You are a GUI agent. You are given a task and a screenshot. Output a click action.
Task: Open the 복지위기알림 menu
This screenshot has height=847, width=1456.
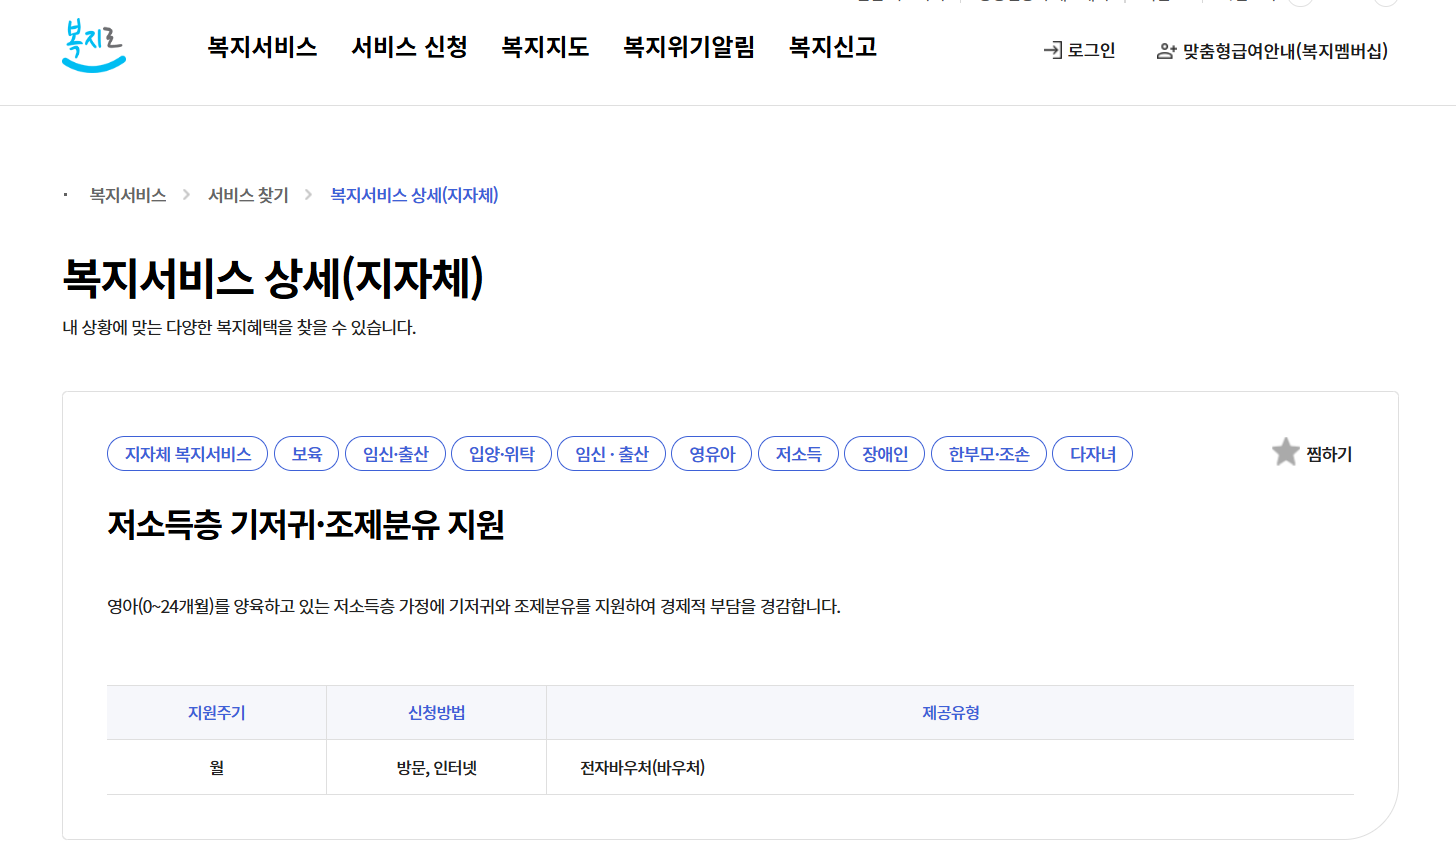[687, 46]
